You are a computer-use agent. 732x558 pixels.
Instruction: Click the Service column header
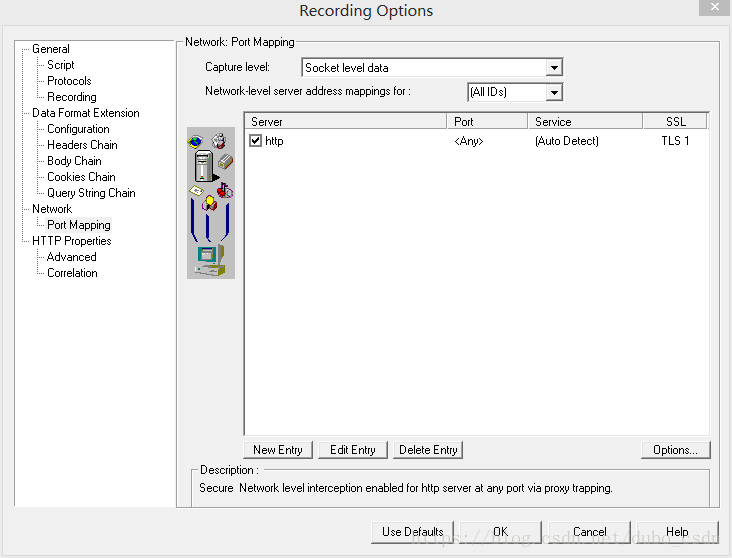click(x=585, y=121)
